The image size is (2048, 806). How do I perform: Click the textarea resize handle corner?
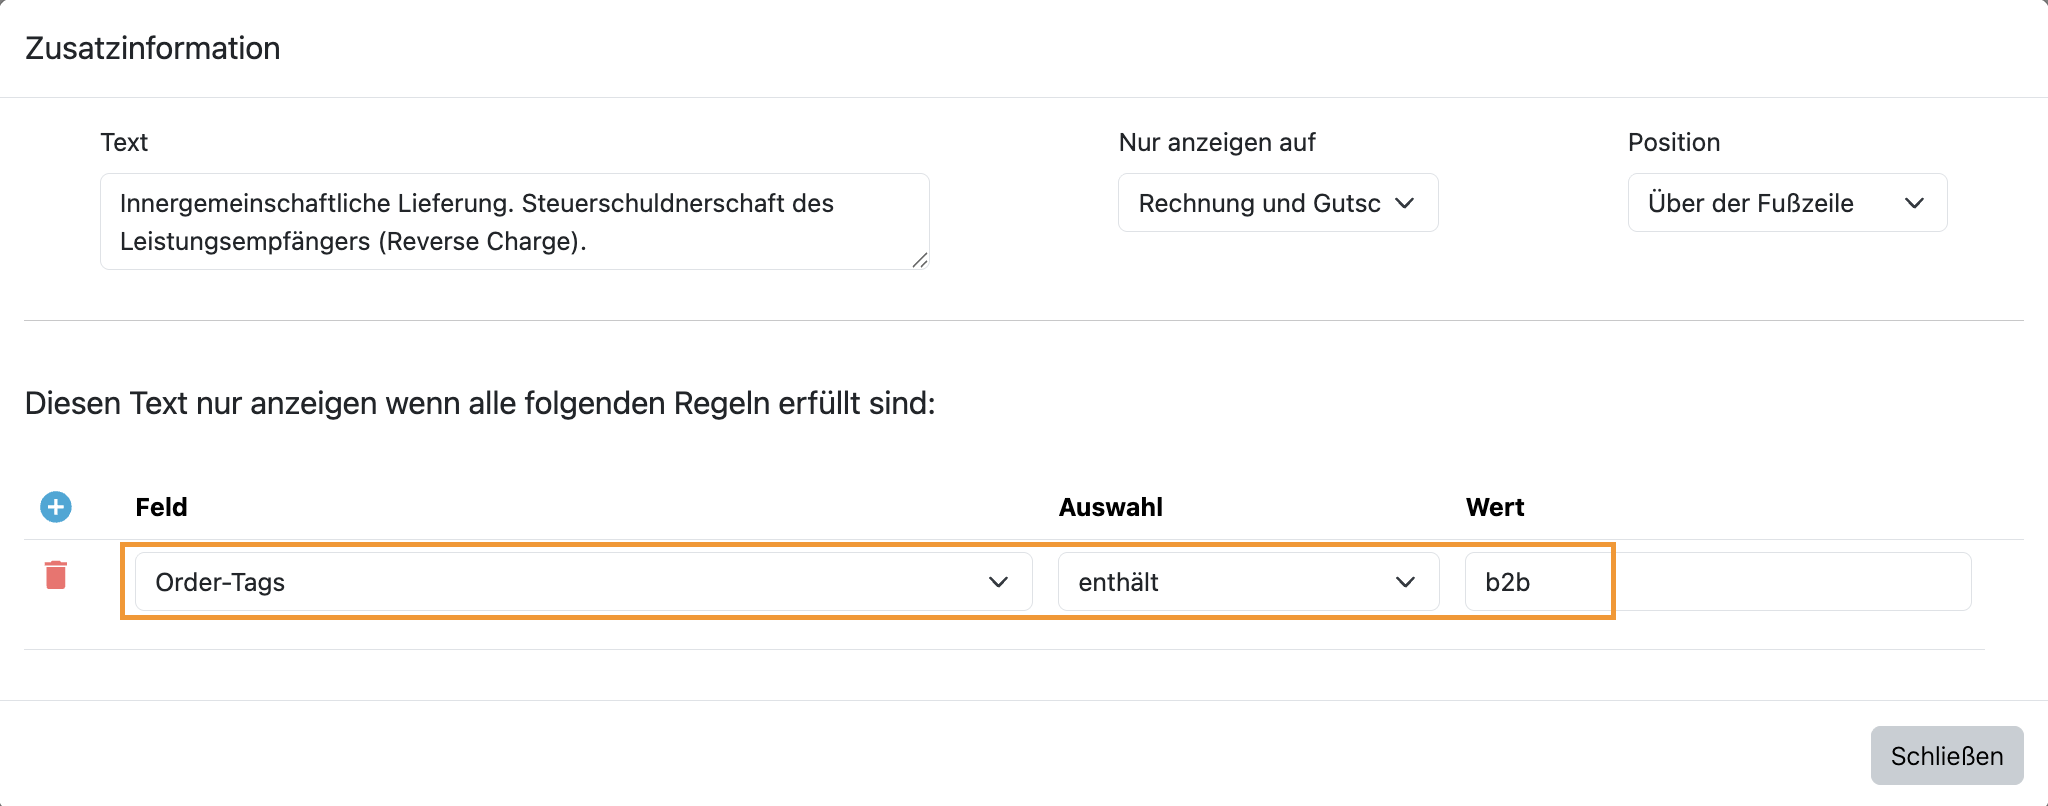(920, 260)
